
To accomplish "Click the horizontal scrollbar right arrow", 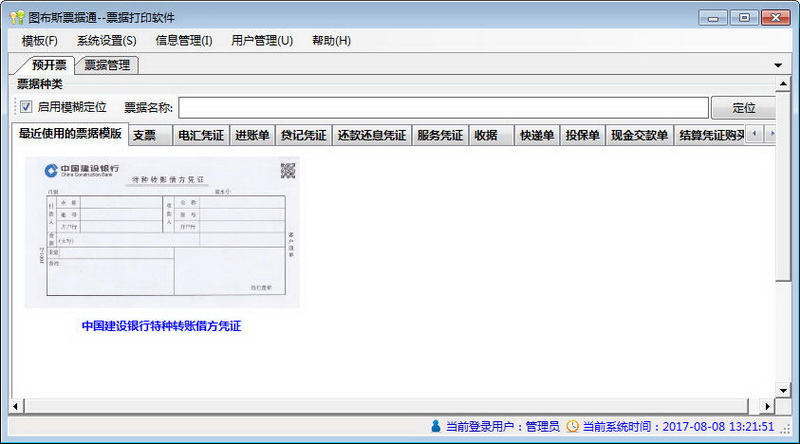I will tap(767, 406).
